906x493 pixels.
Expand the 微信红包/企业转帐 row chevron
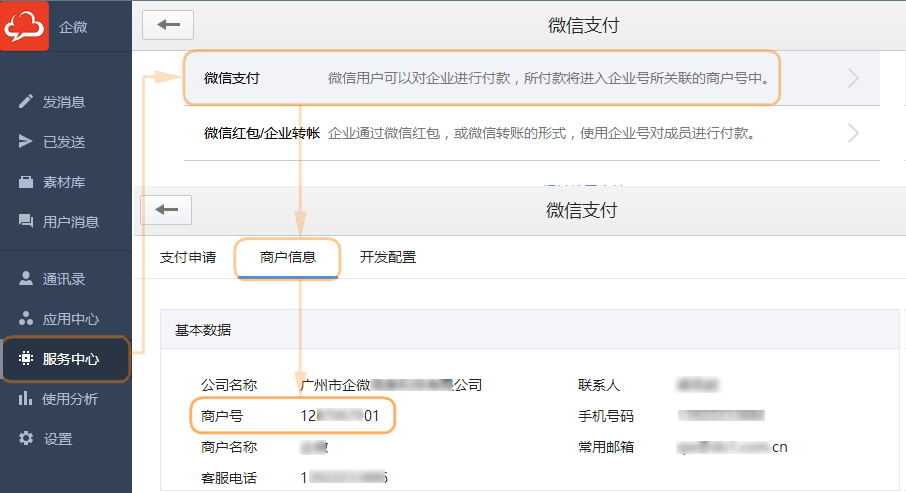coord(853,134)
